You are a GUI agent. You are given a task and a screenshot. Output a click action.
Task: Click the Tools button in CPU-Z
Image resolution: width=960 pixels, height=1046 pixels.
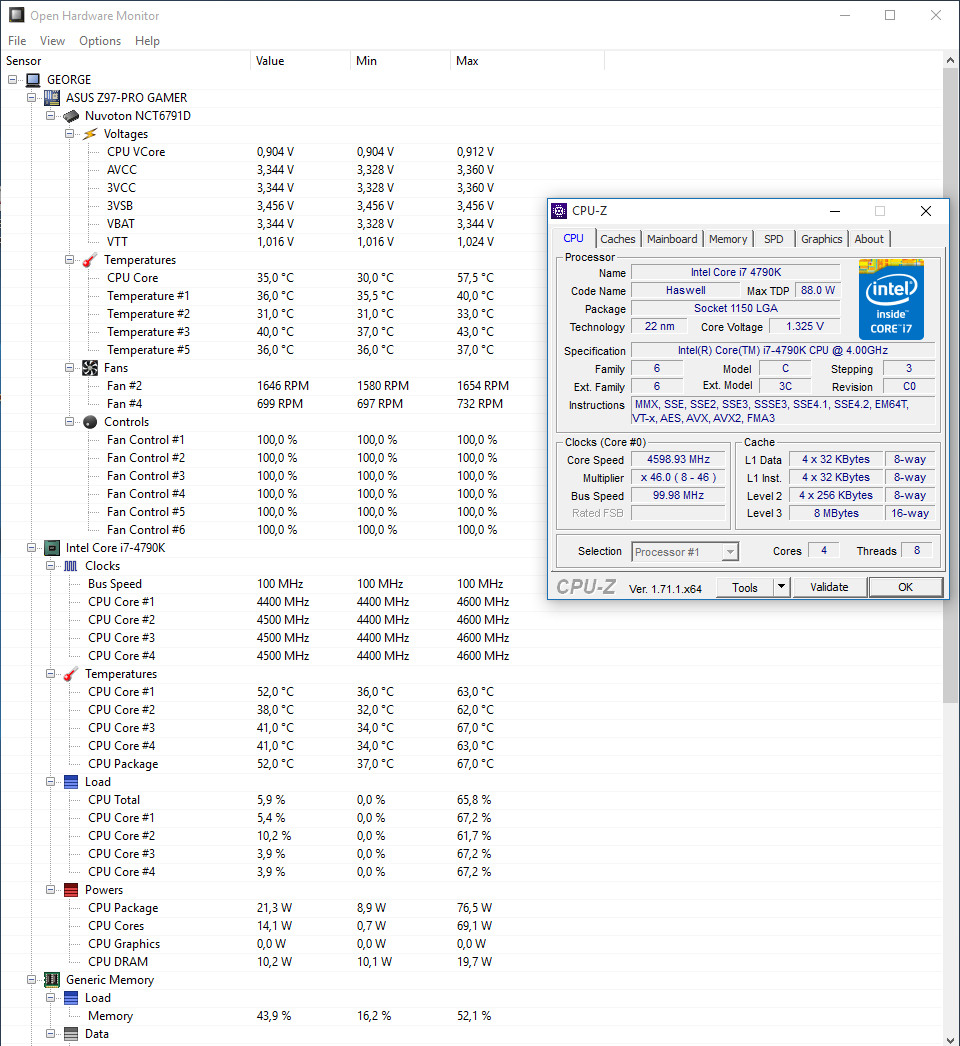[x=745, y=588]
